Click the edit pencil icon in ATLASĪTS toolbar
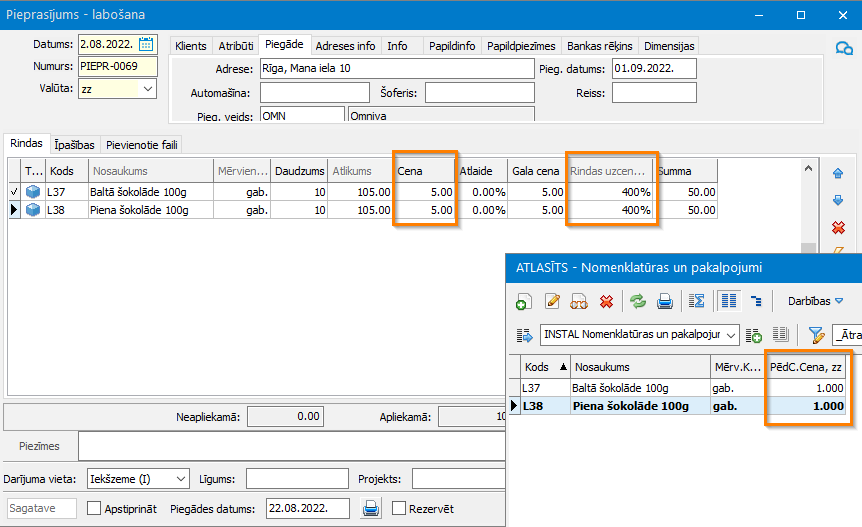 tap(551, 301)
